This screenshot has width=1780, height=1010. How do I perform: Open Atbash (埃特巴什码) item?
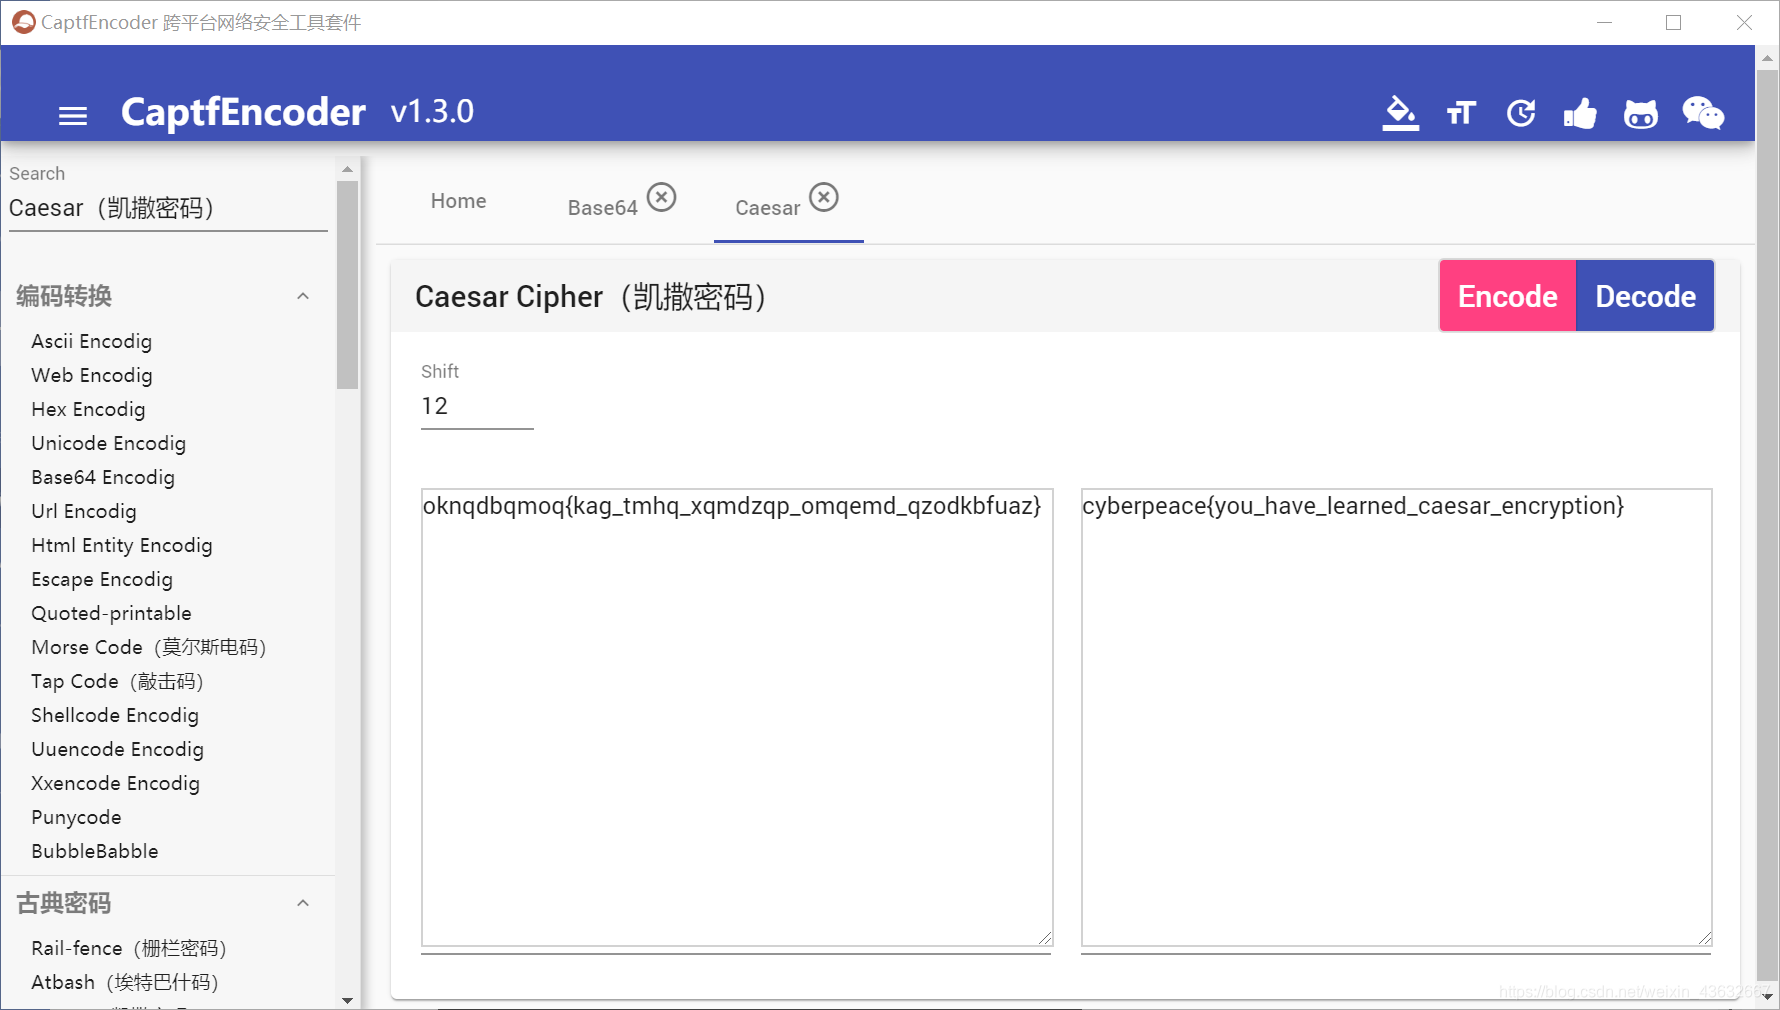(125, 982)
